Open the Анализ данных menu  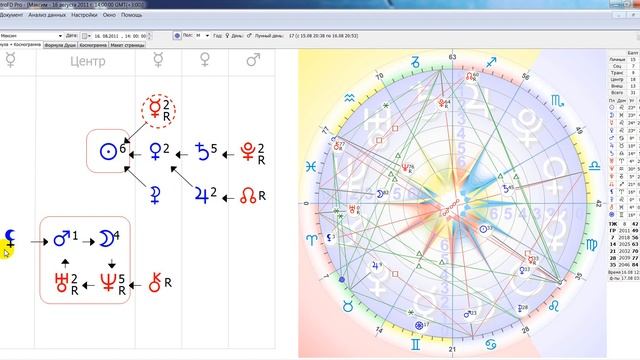(47, 15)
